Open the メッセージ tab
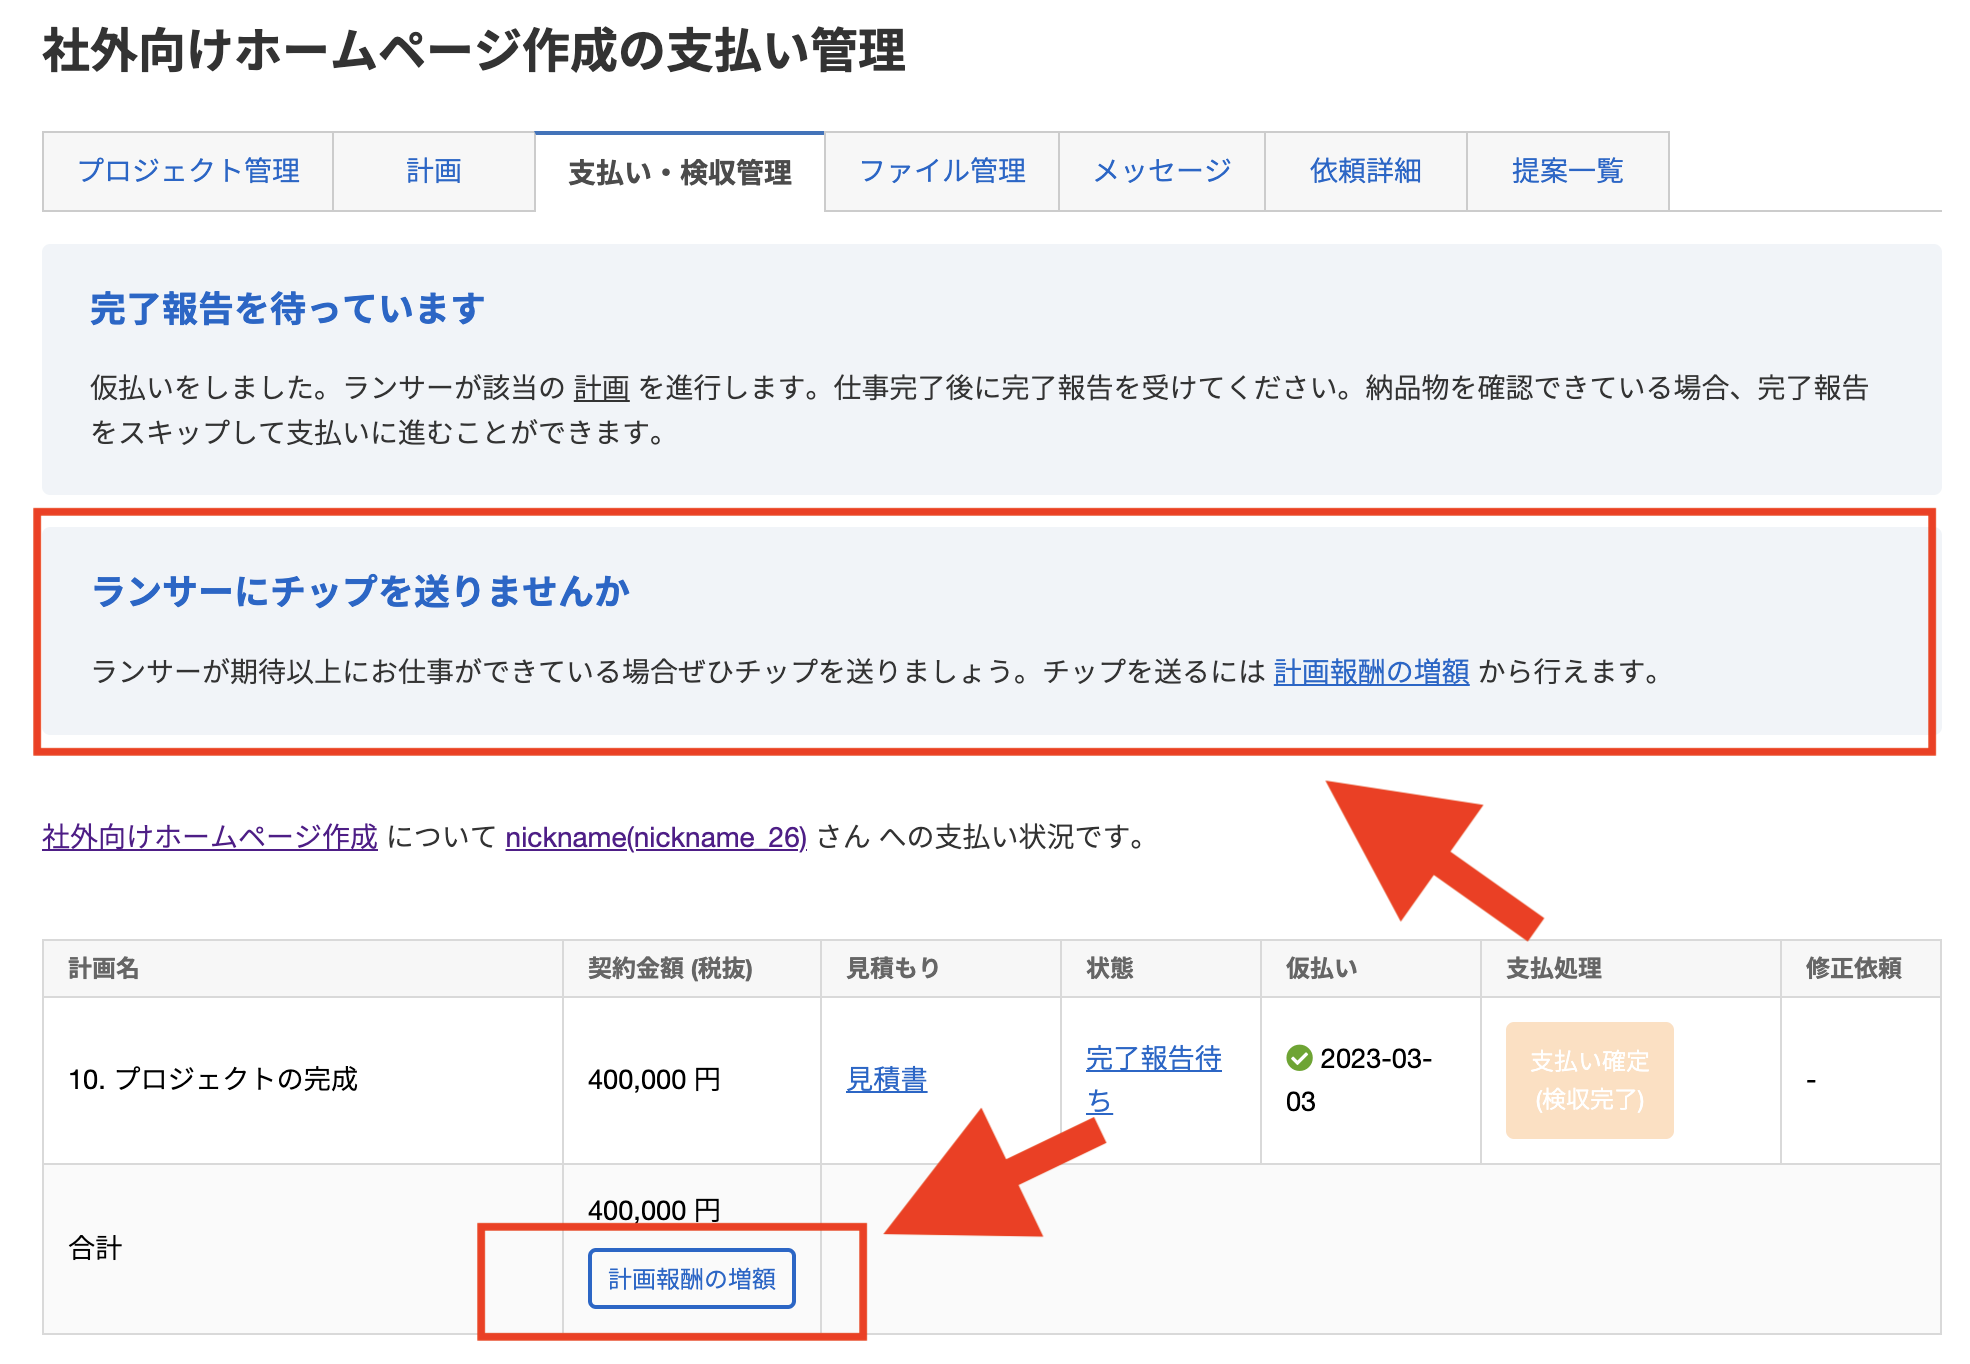The image size is (1970, 1364). (1162, 172)
